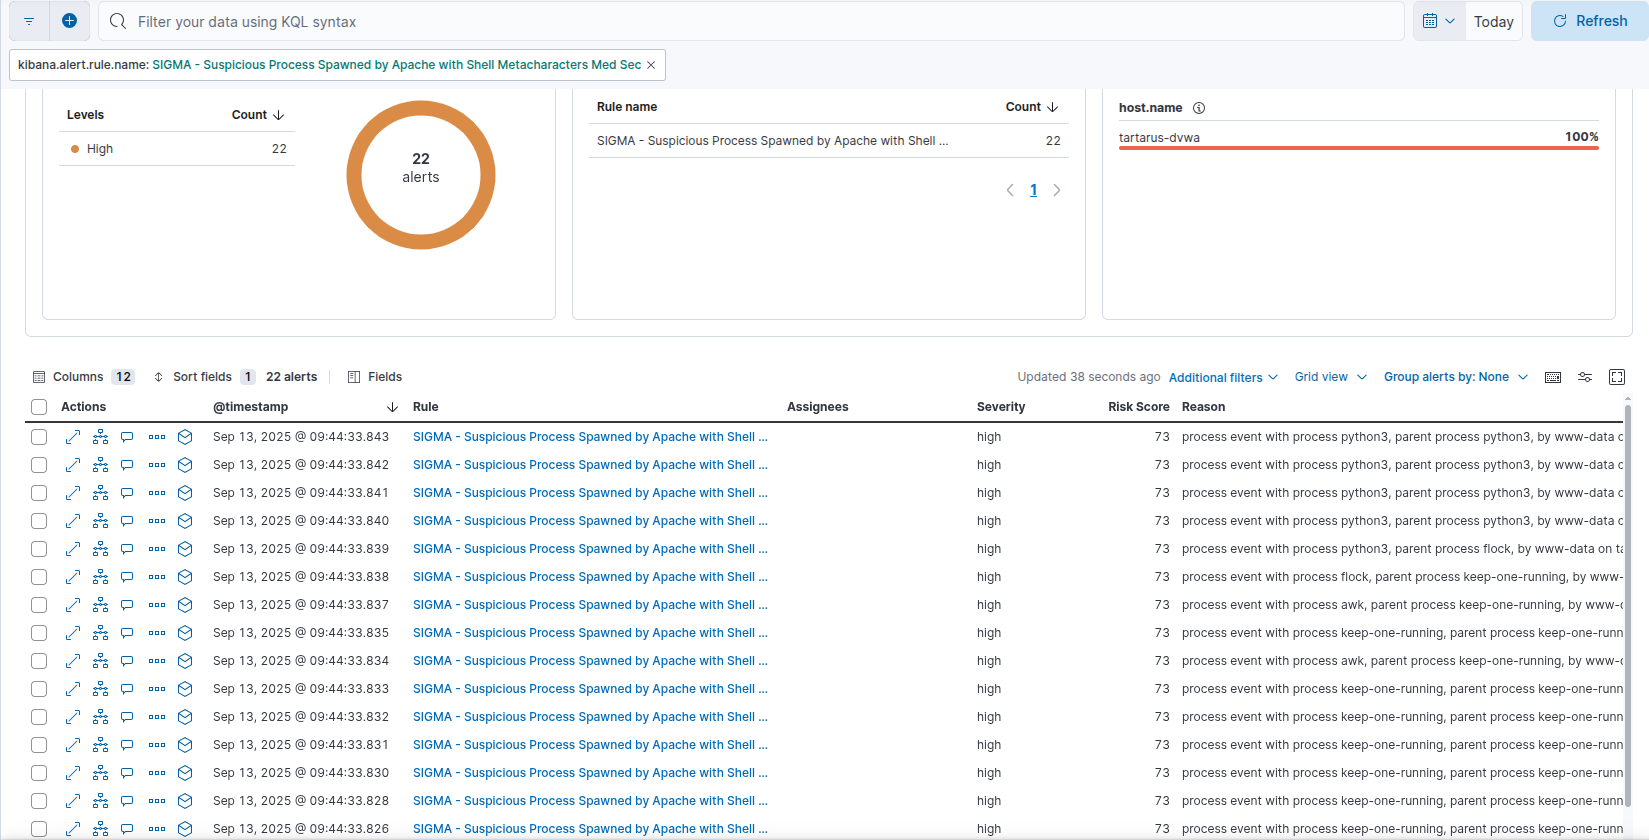This screenshot has height=840, width=1649.
Task: Open more actions for the 09:44:33.840 alert
Action: click(x=157, y=521)
